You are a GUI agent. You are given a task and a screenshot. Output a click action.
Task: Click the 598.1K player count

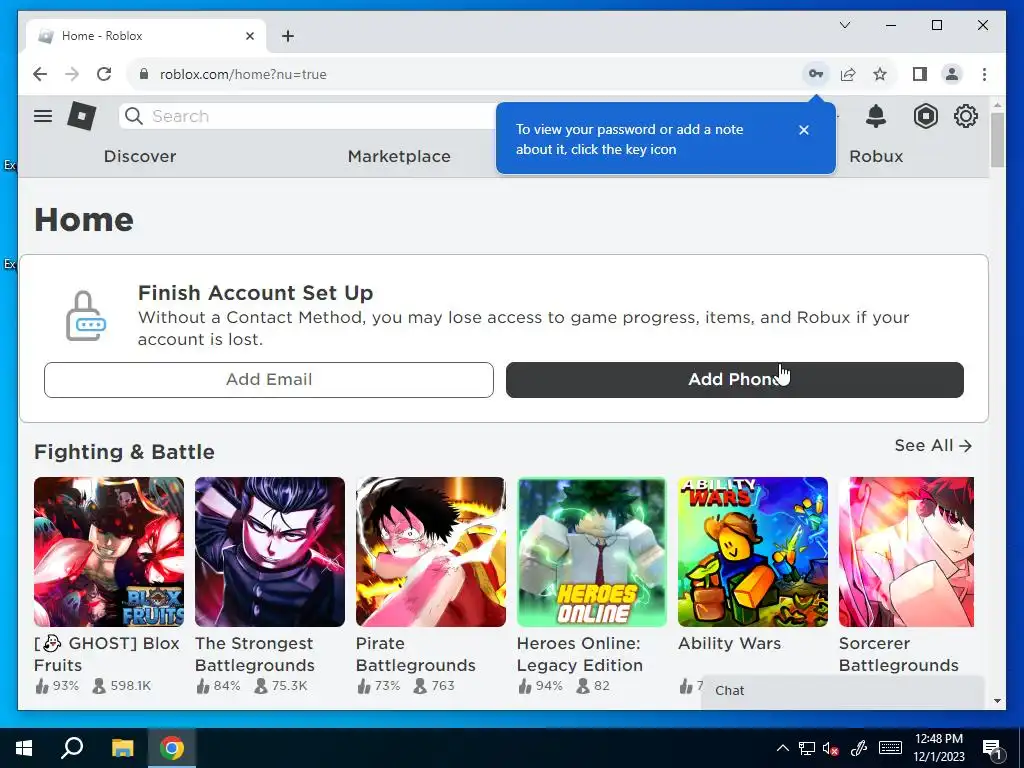122,686
